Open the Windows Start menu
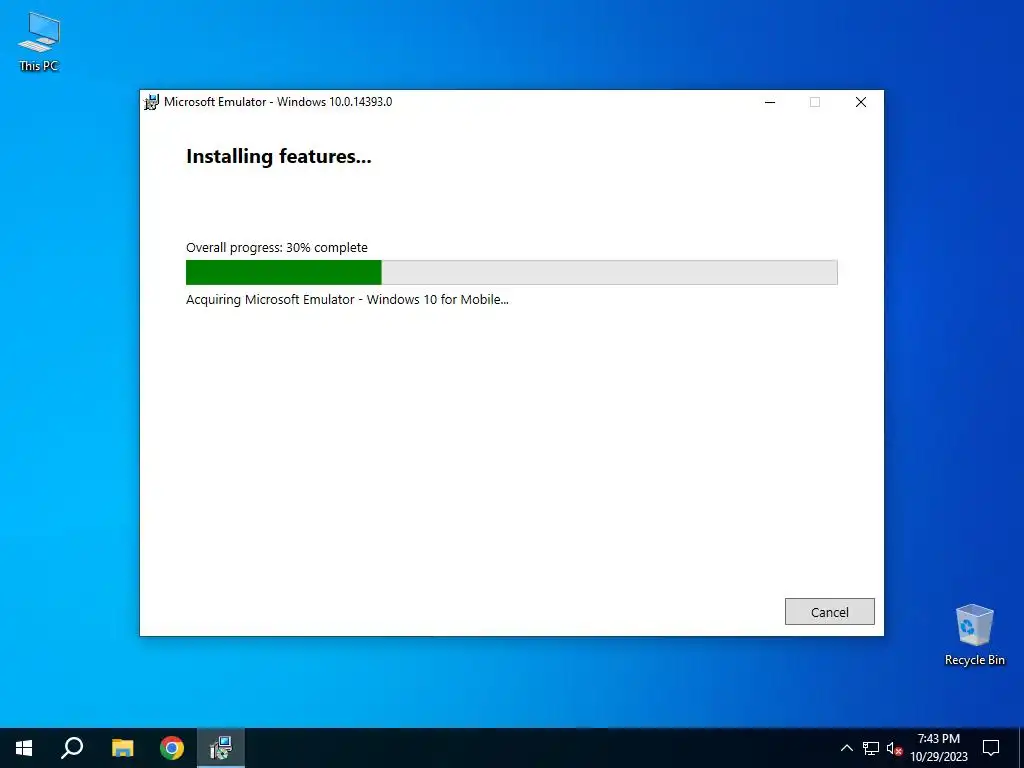 click(x=24, y=748)
